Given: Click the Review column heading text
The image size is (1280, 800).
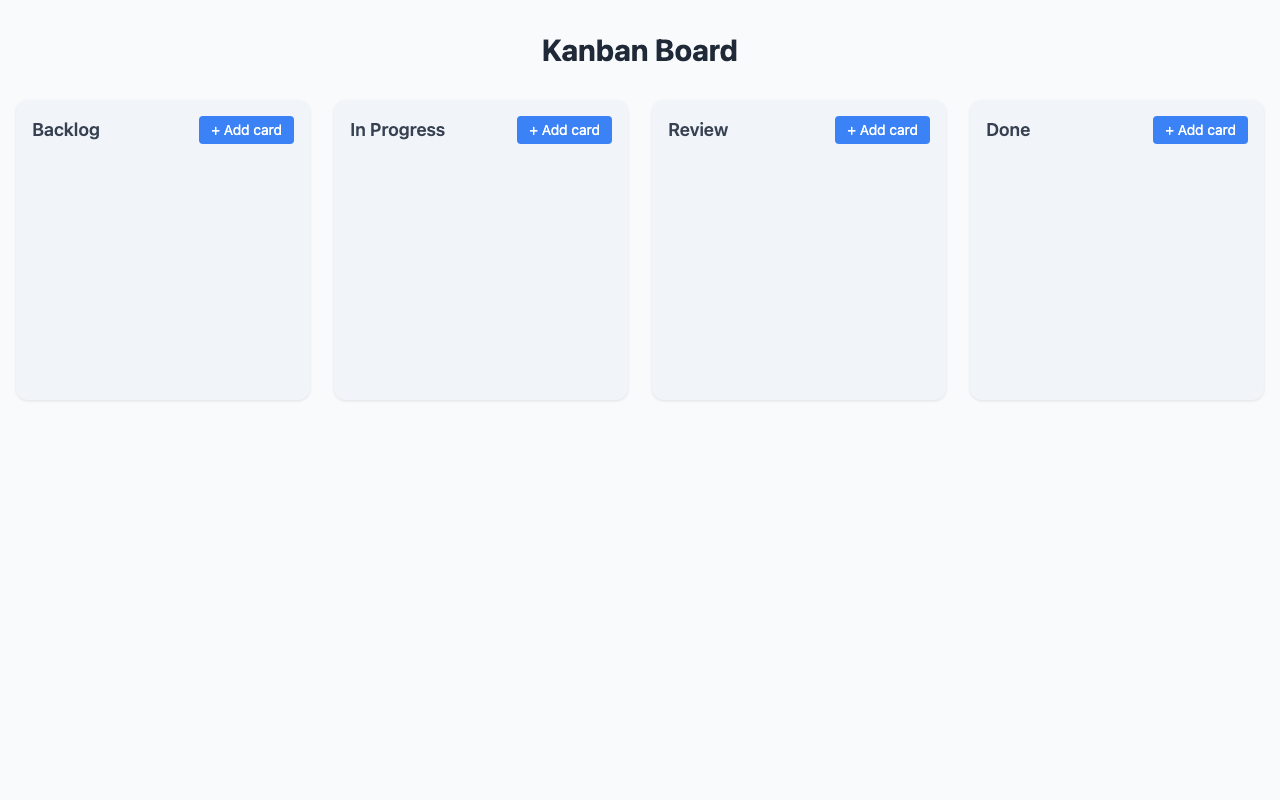Looking at the screenshot, I should [698, 130].
